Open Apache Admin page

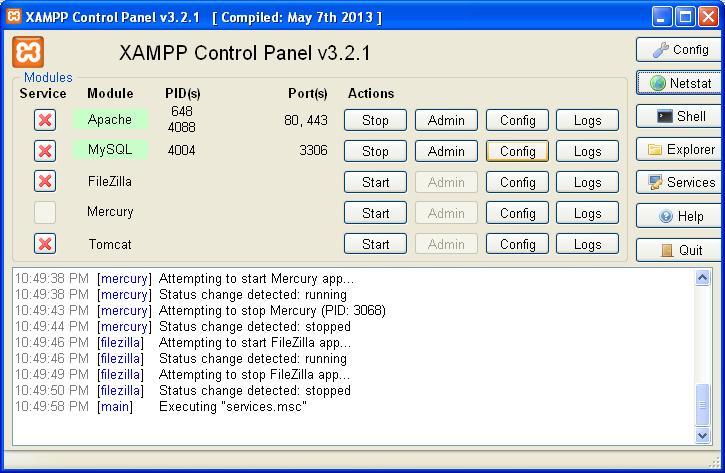[446, 120]
